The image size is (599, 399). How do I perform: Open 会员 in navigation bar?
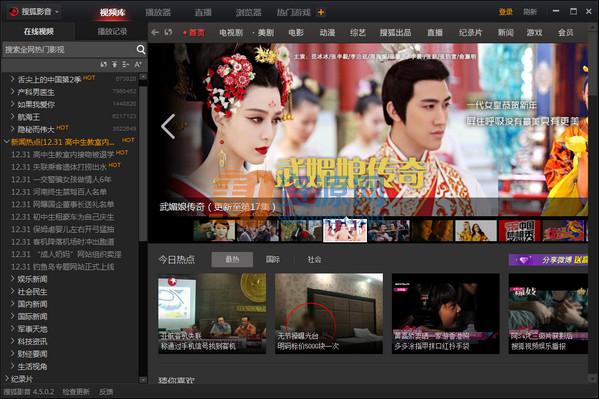[565, 33]
